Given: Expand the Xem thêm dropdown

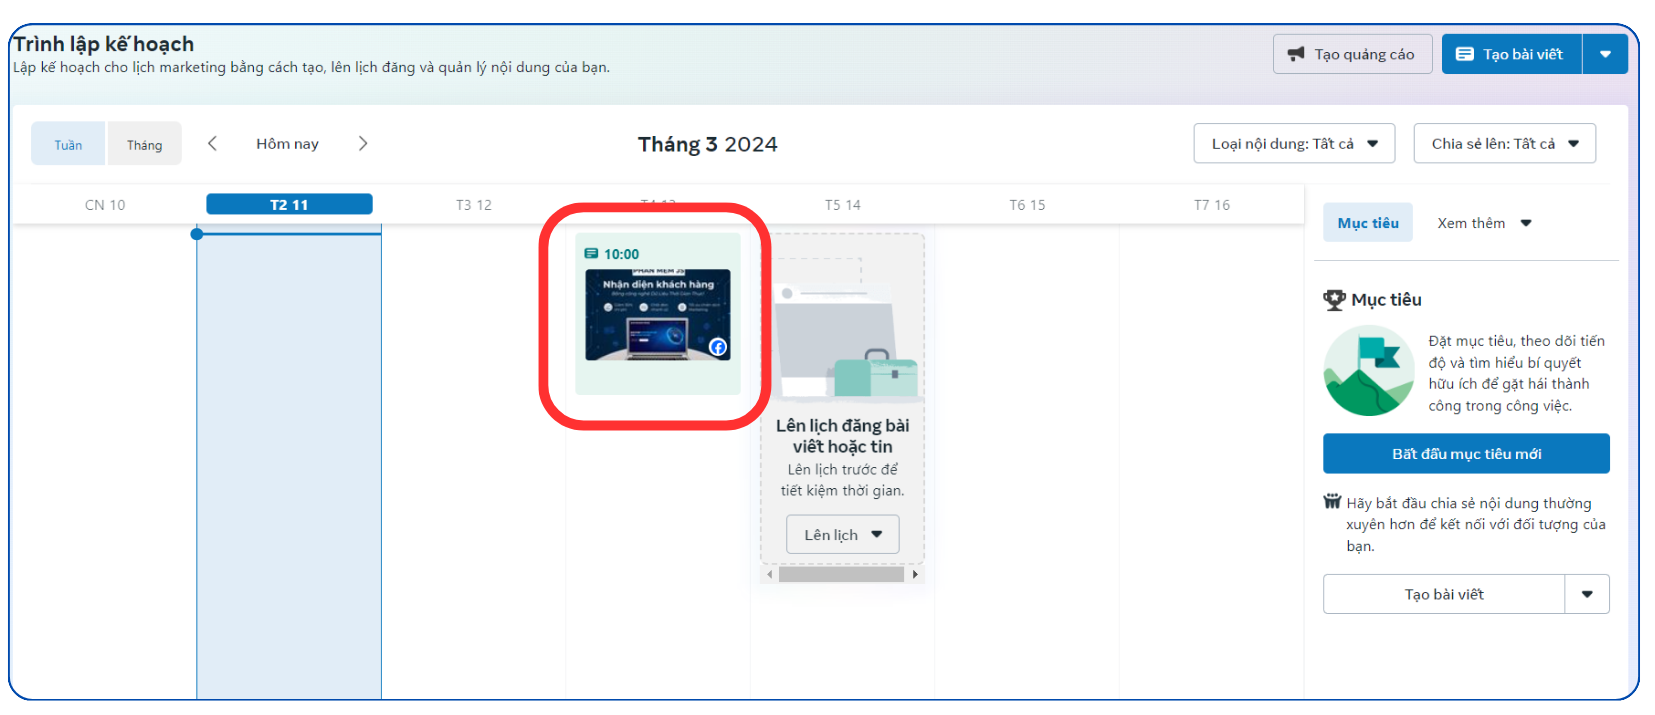Looking at the screenshot, I should click(1485, 223).
